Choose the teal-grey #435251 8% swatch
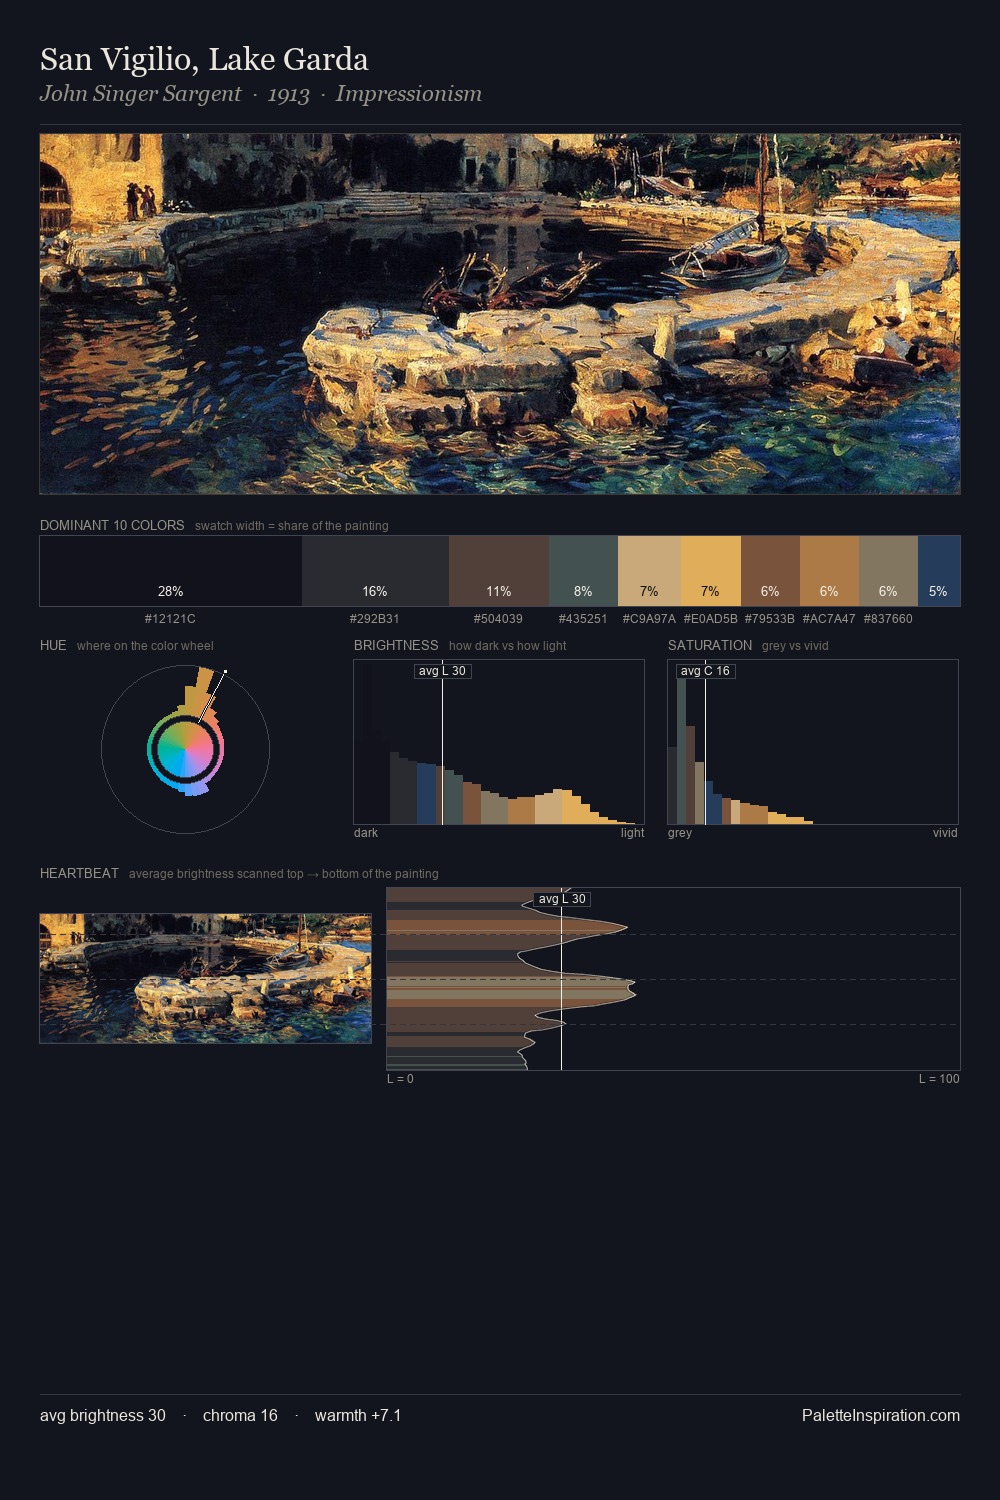Screen dimensions: 1000x1500 coord(584,571)
